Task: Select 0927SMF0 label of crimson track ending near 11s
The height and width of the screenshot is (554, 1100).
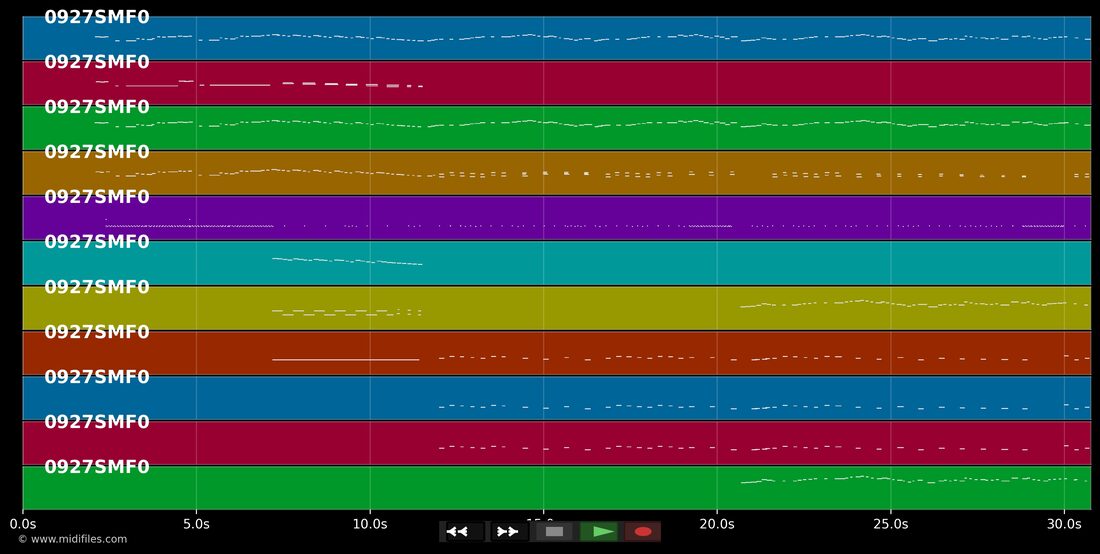Action: tap(97, 62)
